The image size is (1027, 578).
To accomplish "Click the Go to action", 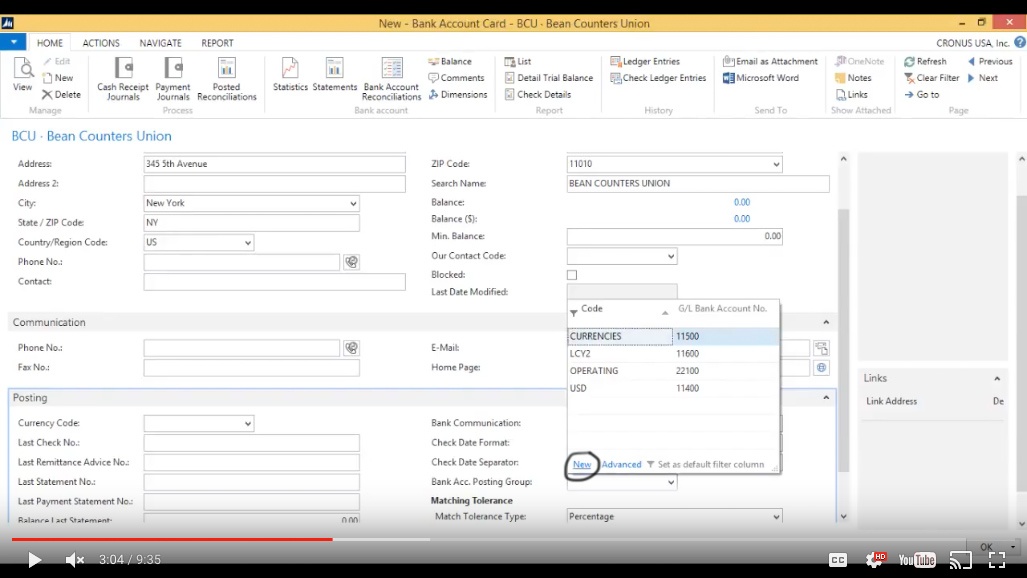I will (922, 94).
